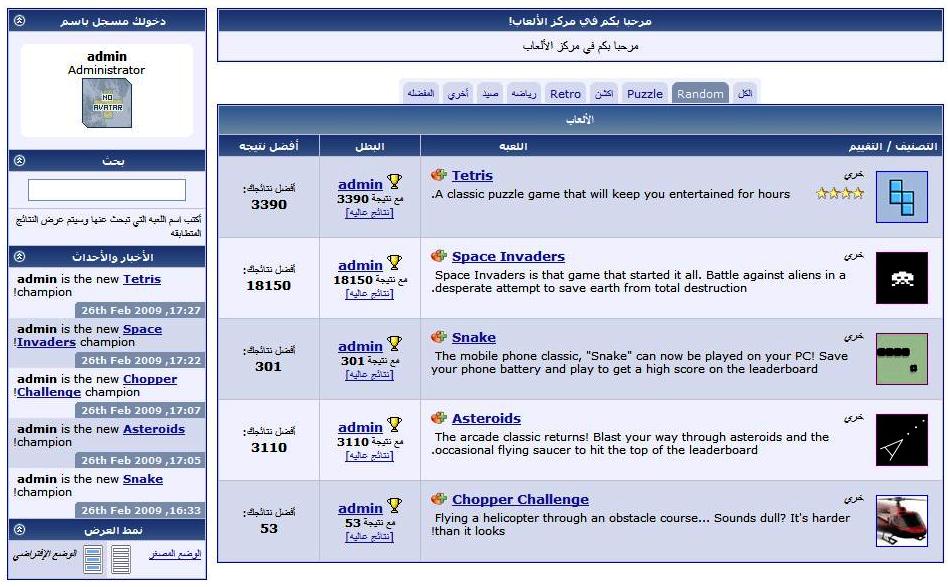The height and width of the screenshot is (587, 948).
Task: Open the Retro category tab
Action: tap(565, 93)
